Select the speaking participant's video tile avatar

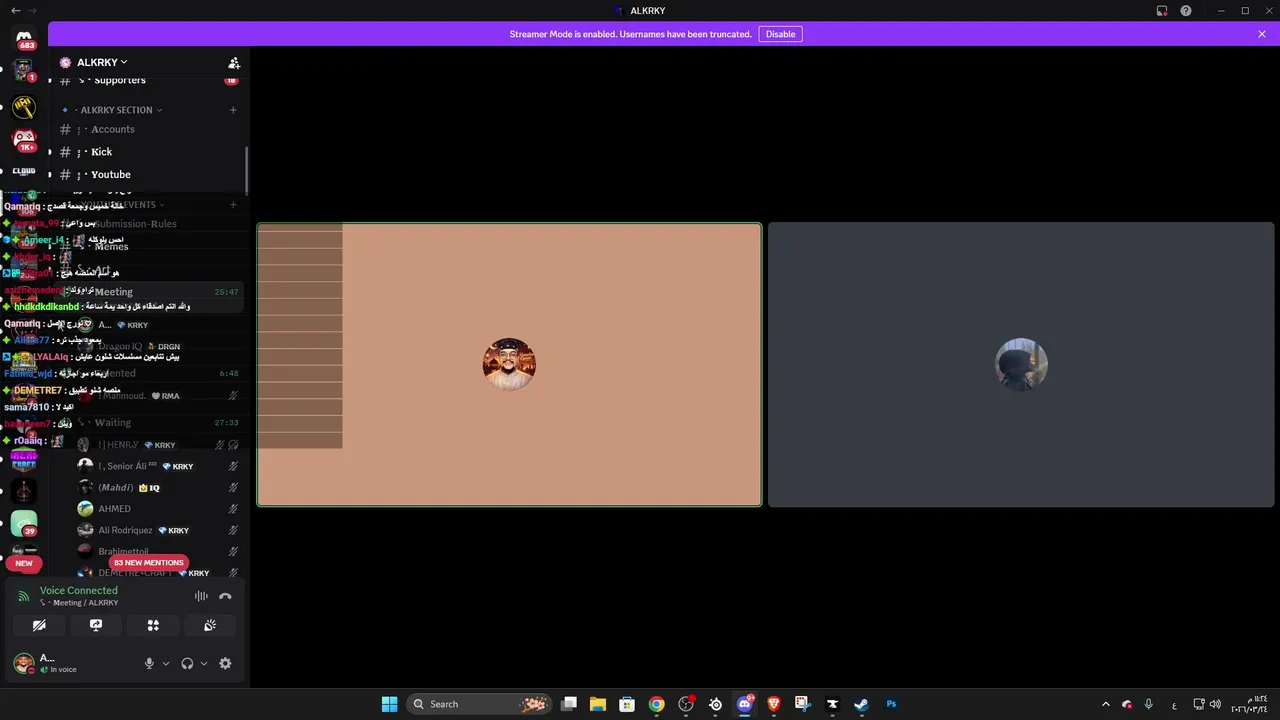click(x=509, y=364)
